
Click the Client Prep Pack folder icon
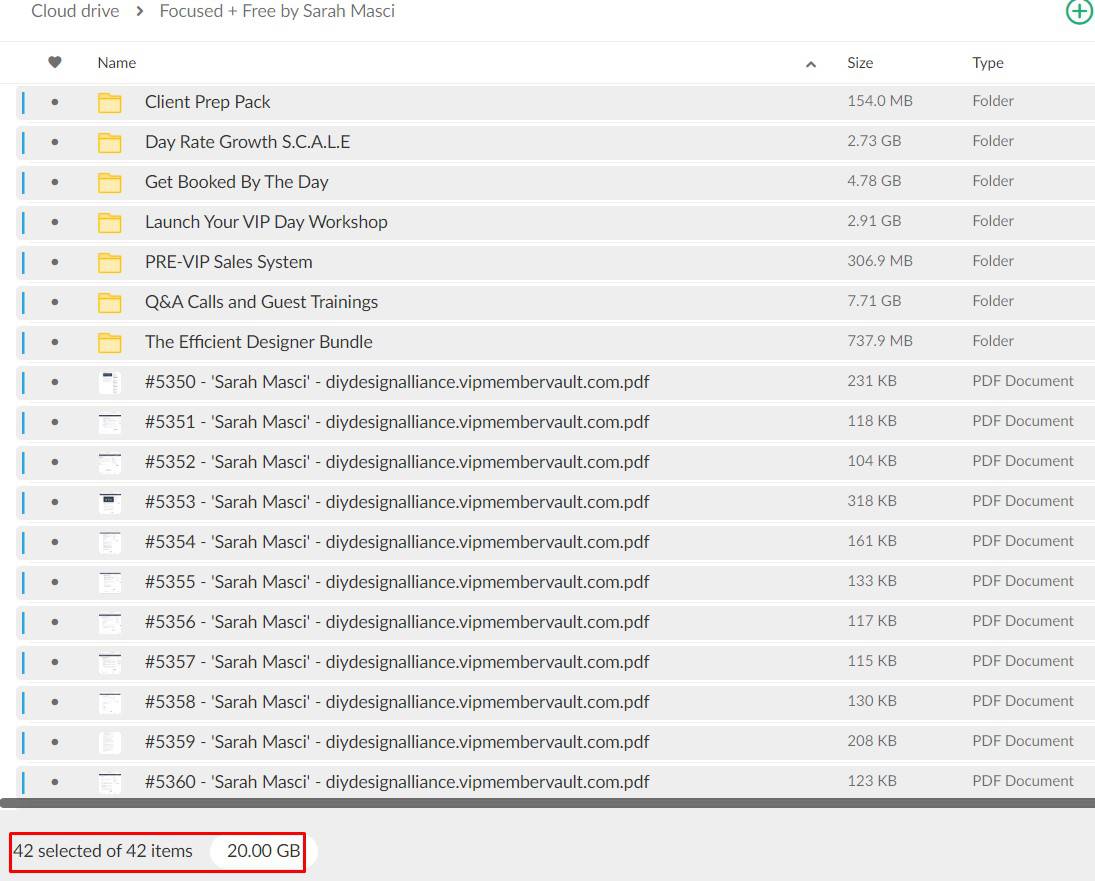(109, 102)
